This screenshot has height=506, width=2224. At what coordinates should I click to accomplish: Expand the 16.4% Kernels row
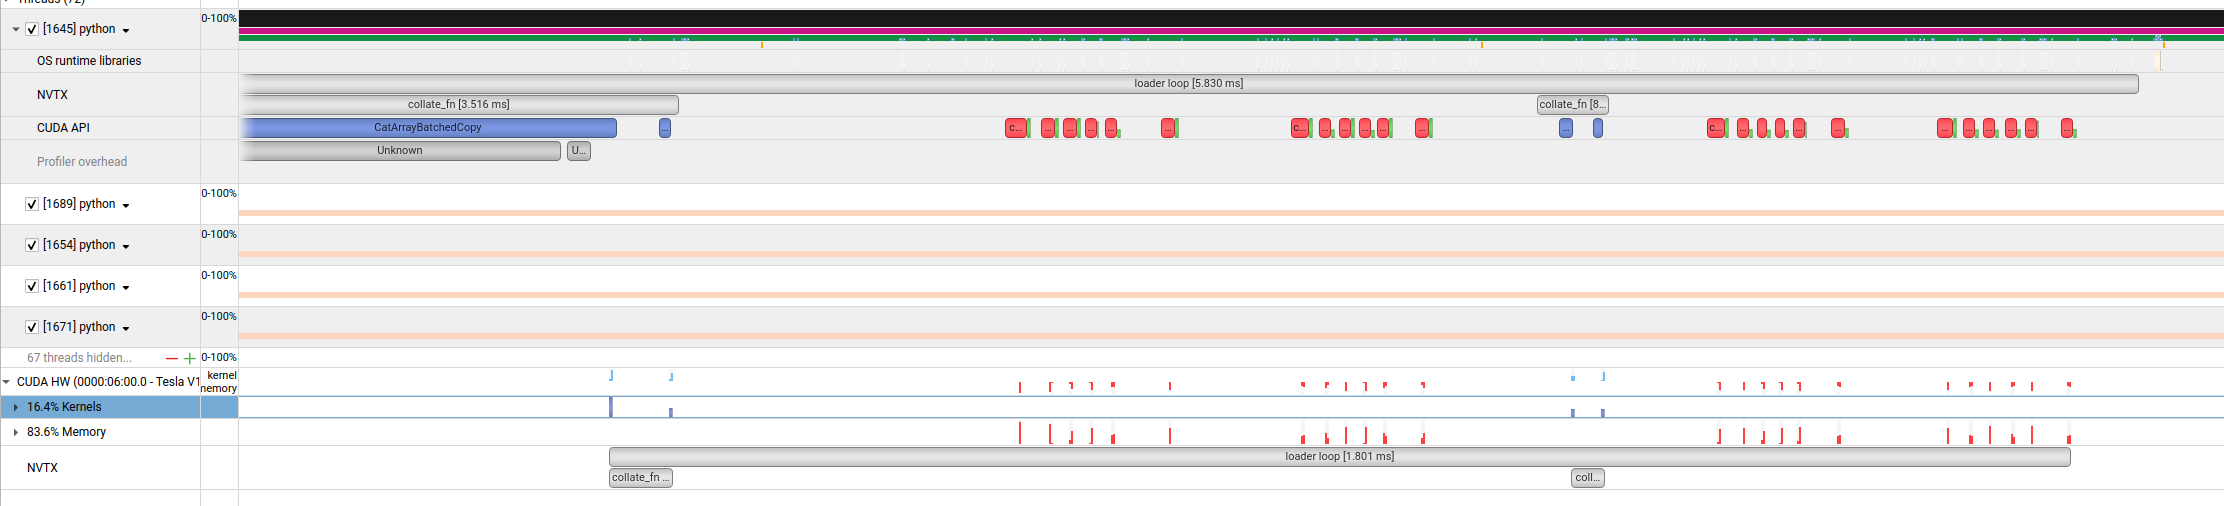16,407
